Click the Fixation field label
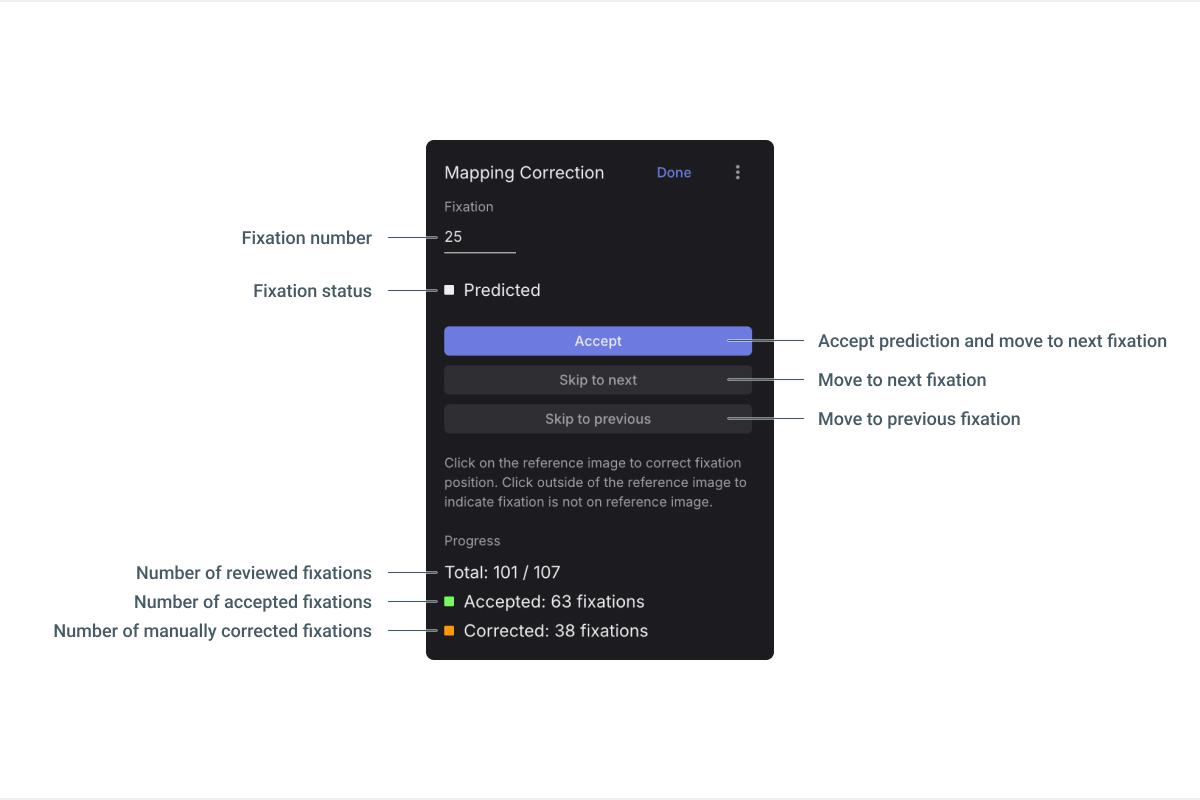This screenshot has height=800, width=1200. (x=469, y=207)
